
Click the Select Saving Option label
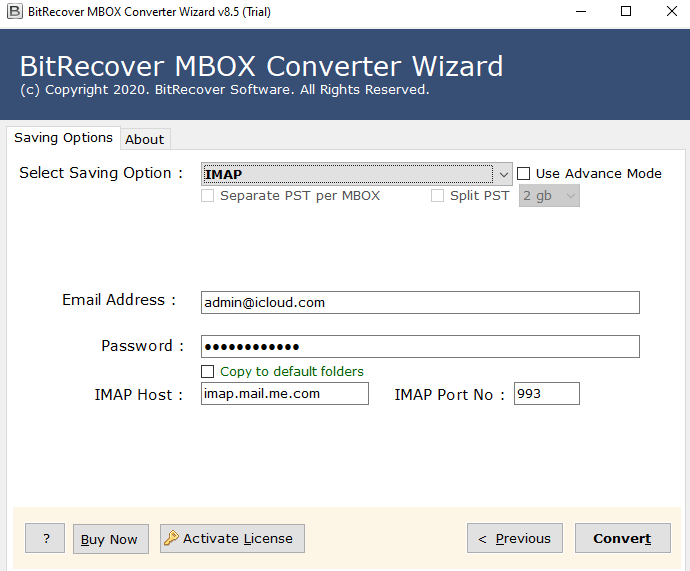pos(101,173)
